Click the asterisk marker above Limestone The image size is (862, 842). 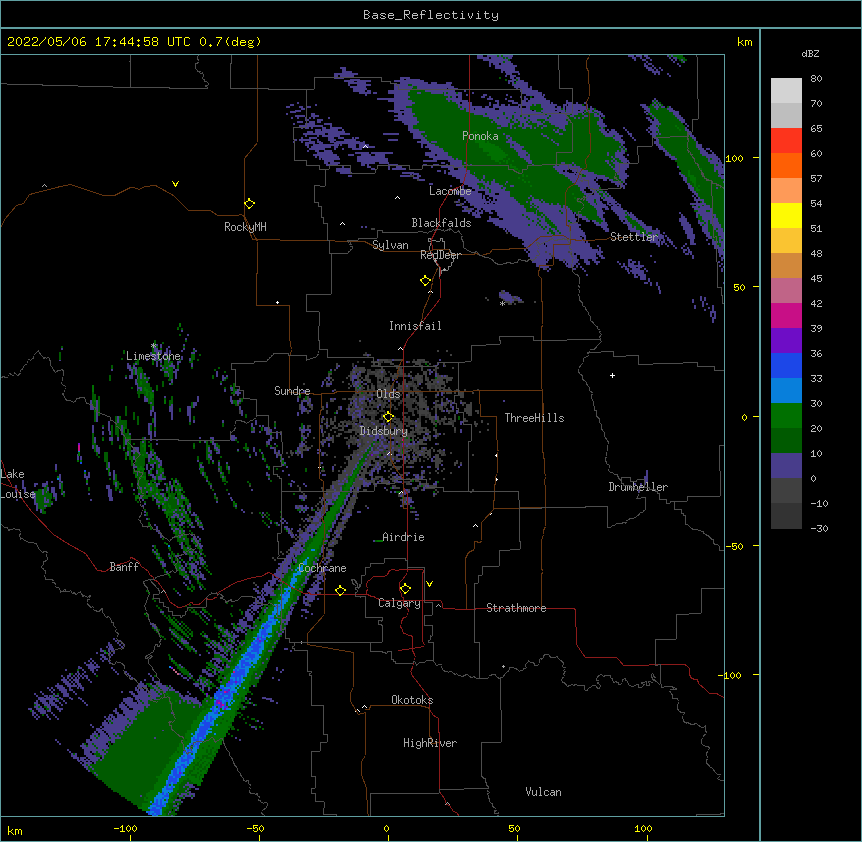click(154, 346)
